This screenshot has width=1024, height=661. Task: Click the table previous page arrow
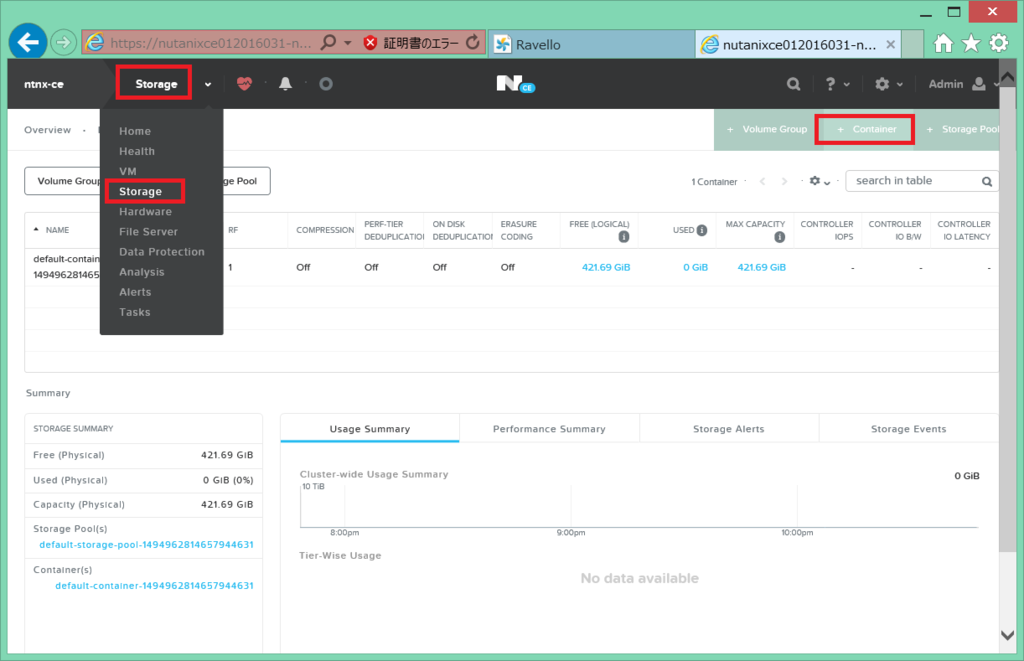pyautogui.click(x=762, y=182)
